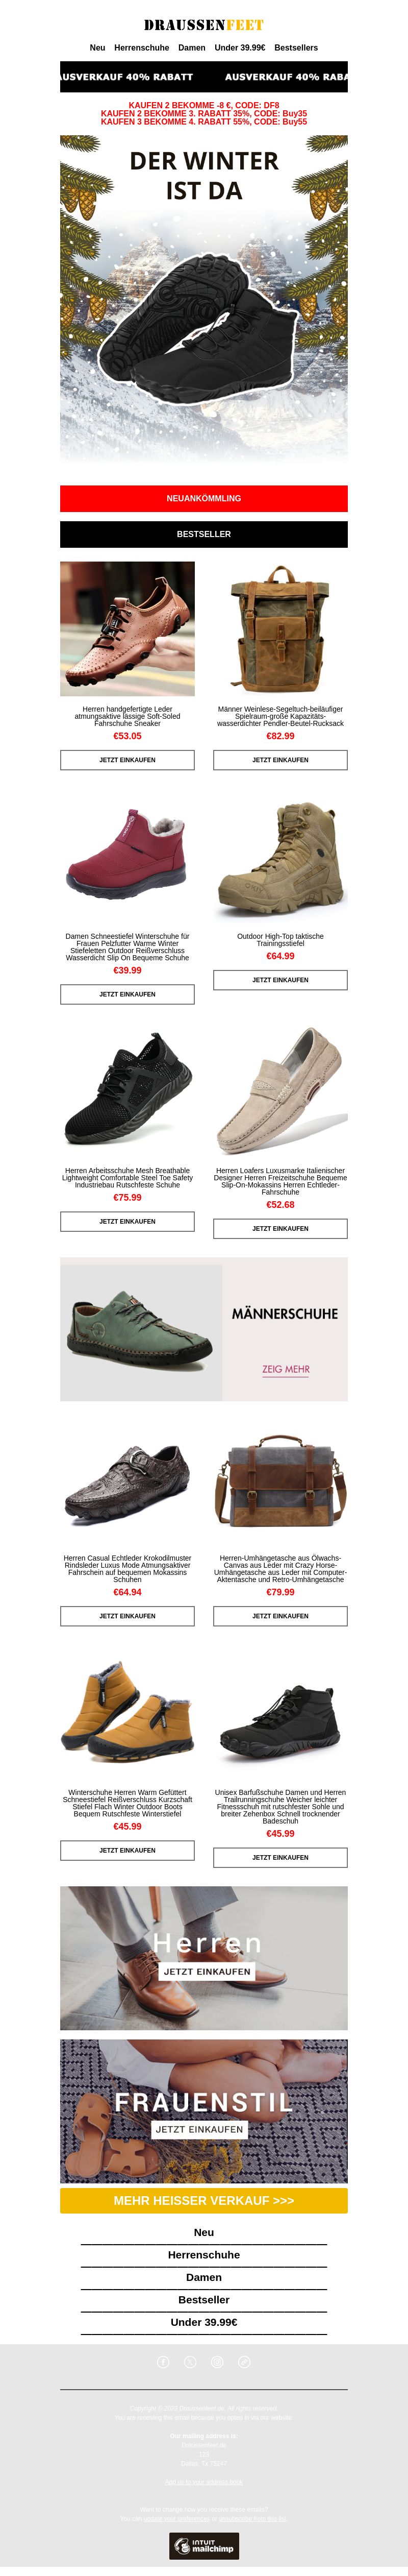Click the website link icon in footer
The width and height of the screenshot is (408, 2576).
pos(244,2361)
